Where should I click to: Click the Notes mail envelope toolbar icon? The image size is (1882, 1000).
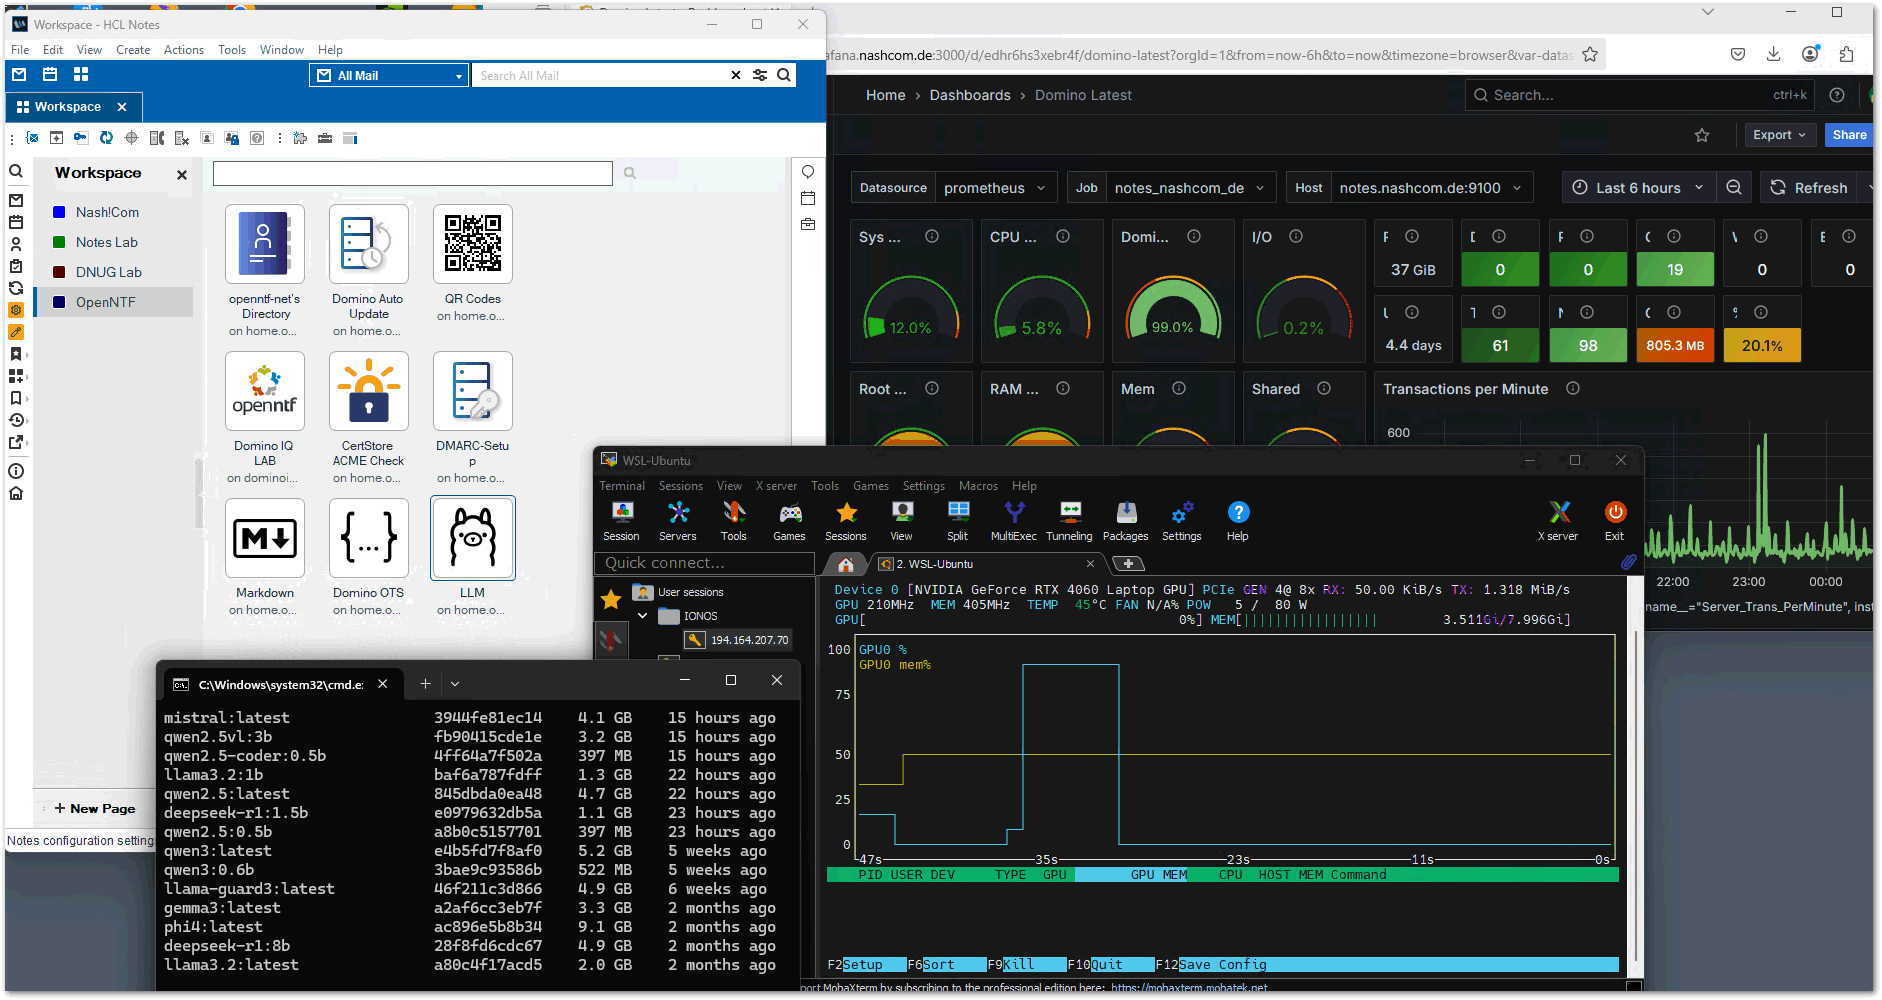(19, 75)
